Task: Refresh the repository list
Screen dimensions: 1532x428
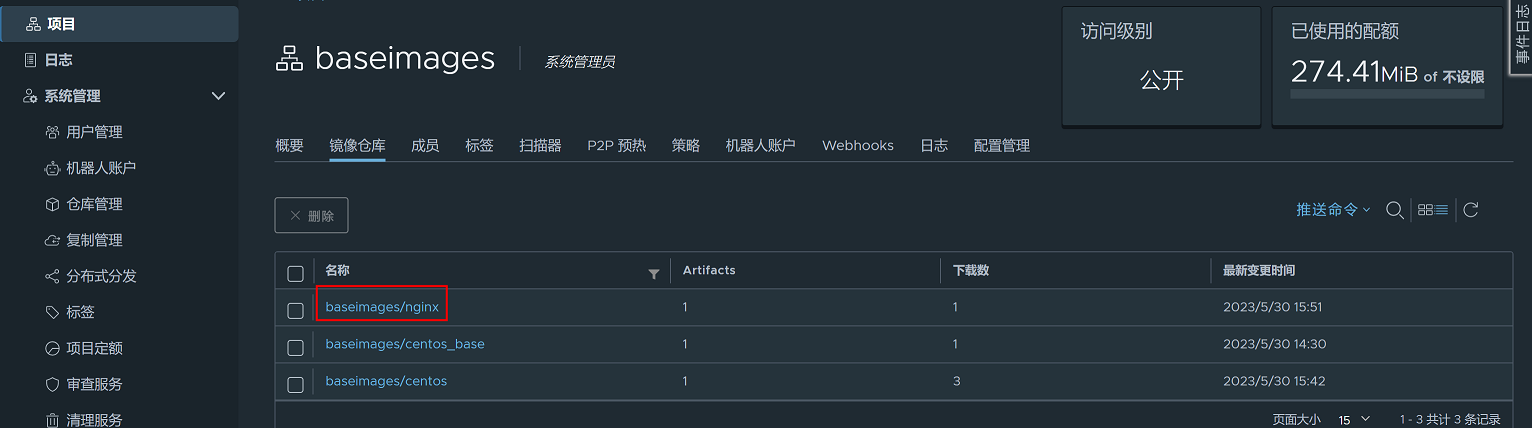Action: 1471,210
